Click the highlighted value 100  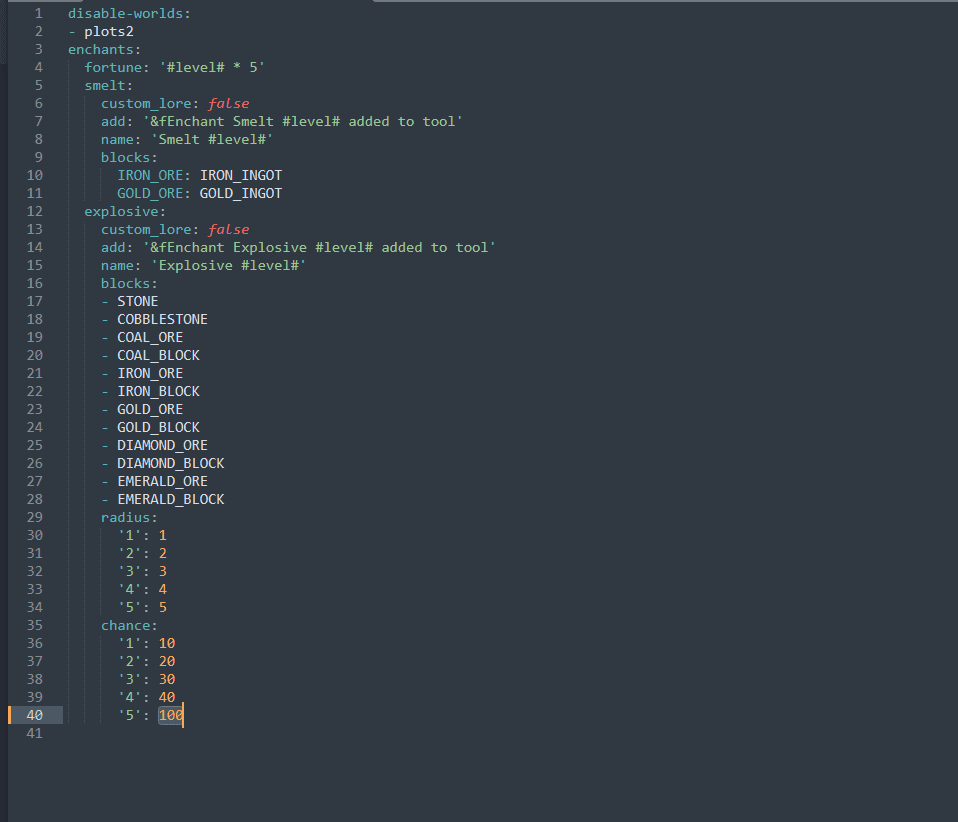point(170,715)
